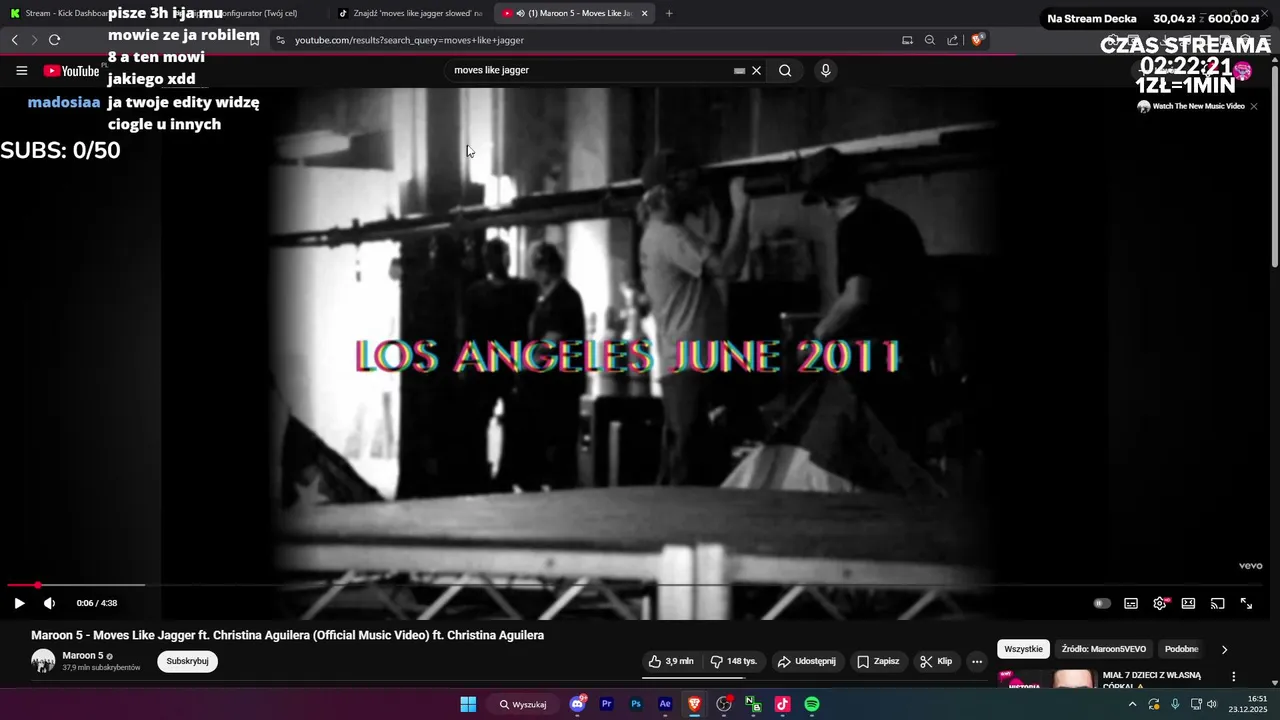
Task: Open the on-screen keyboard icon in search box
Action: point(740,71)
